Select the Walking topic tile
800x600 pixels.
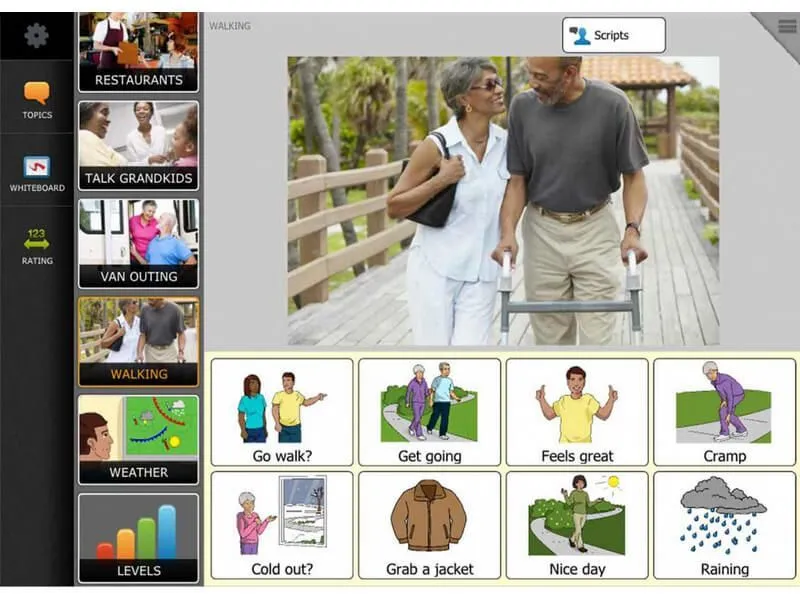coord(138,342)
